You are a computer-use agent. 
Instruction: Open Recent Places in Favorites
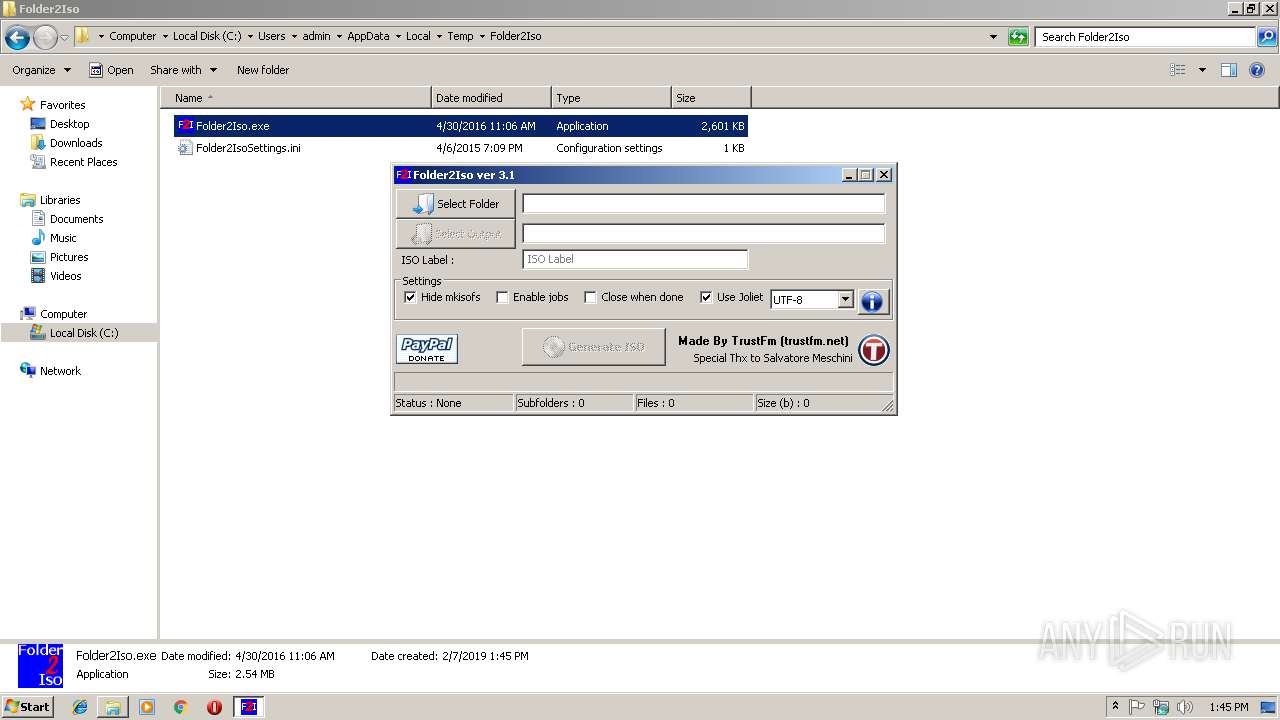coord(83,162)
